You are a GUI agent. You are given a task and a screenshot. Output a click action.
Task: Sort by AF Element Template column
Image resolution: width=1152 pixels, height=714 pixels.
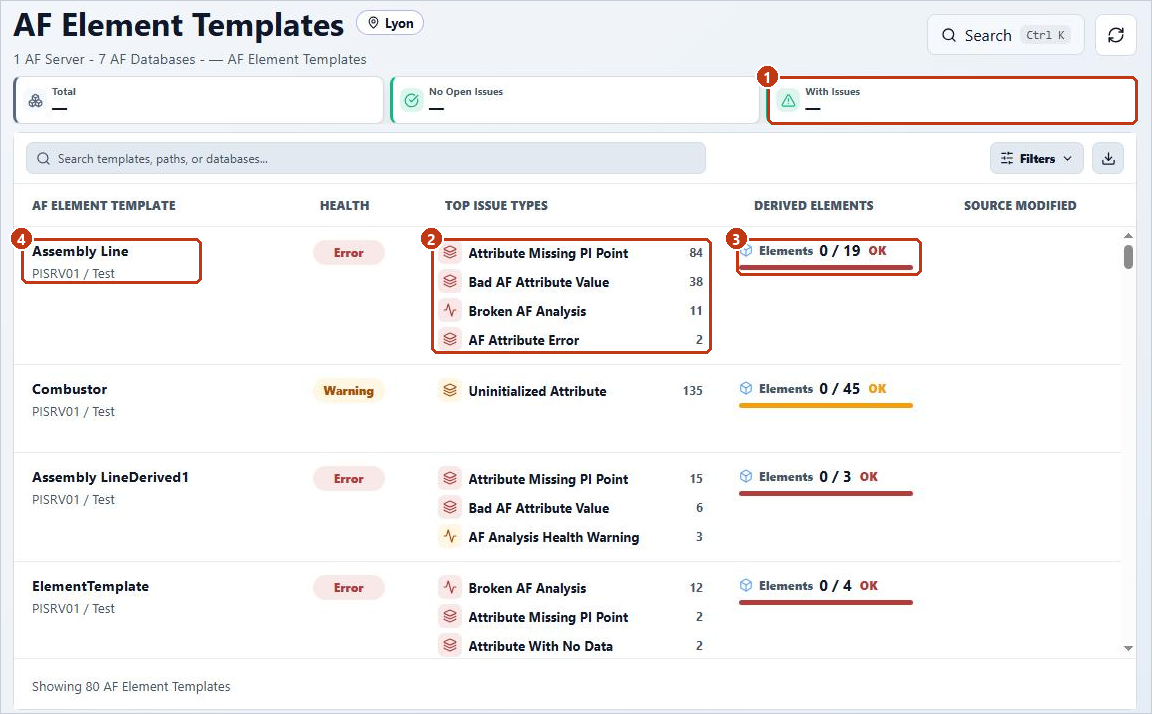pos(104,206)
